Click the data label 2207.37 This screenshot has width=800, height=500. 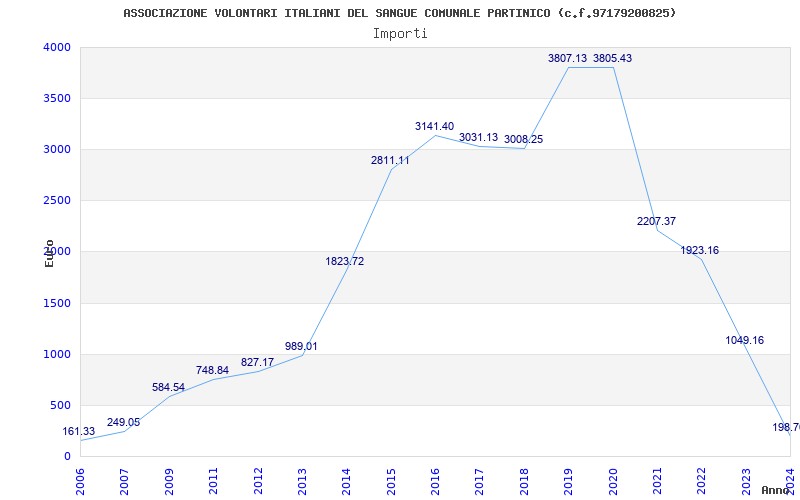pyautogui.click(x=656, y=221)
